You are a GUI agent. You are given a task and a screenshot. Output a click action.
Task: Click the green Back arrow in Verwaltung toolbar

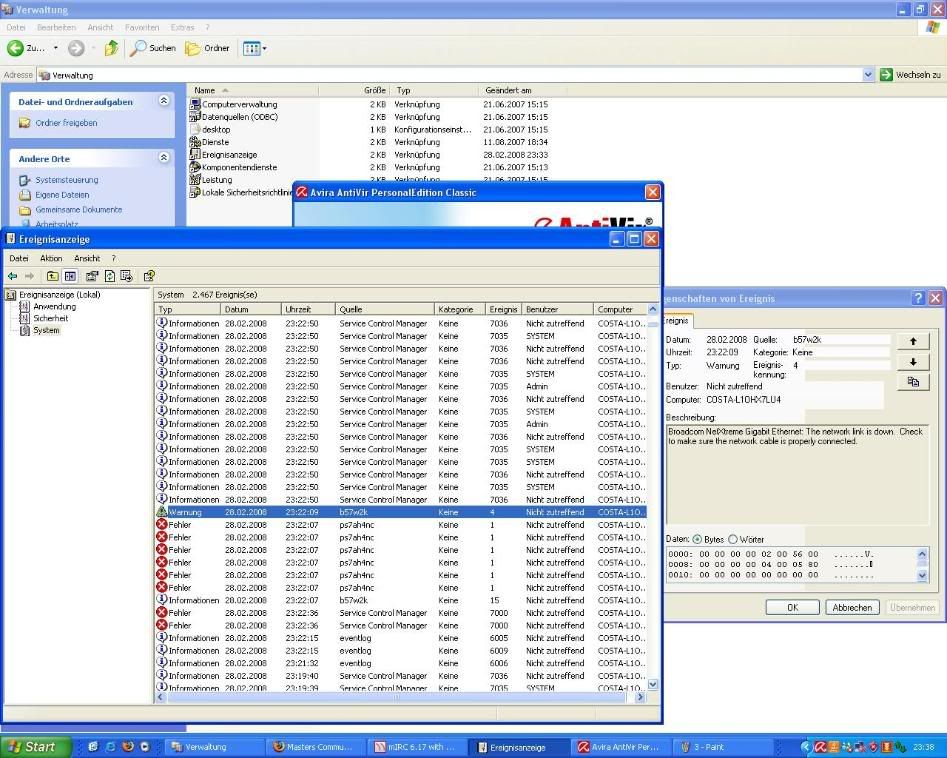coord(15,48)
